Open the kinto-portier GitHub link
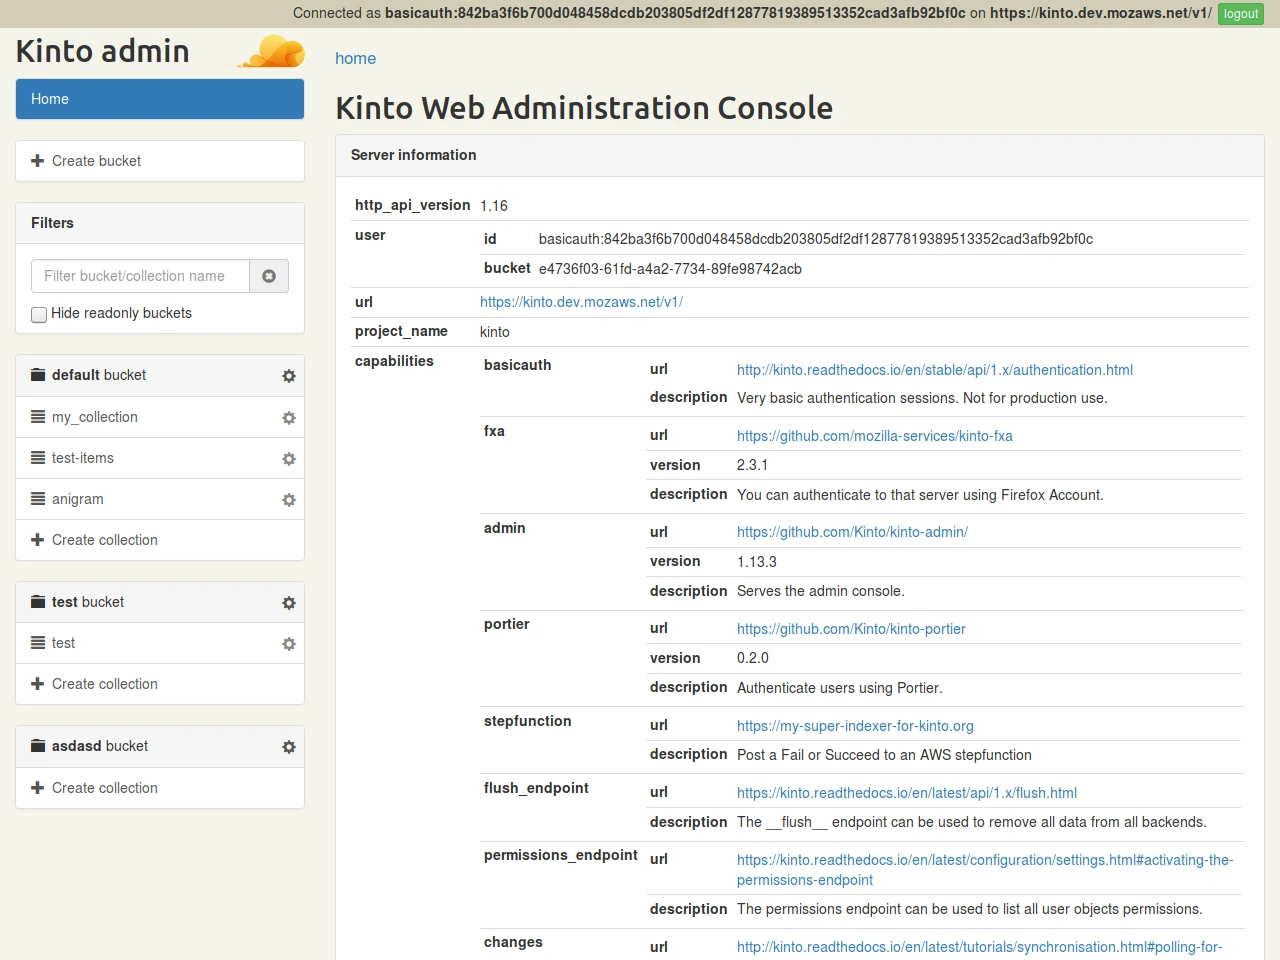The width and height of the screenshot is (1280, 960). click(851, 629)
